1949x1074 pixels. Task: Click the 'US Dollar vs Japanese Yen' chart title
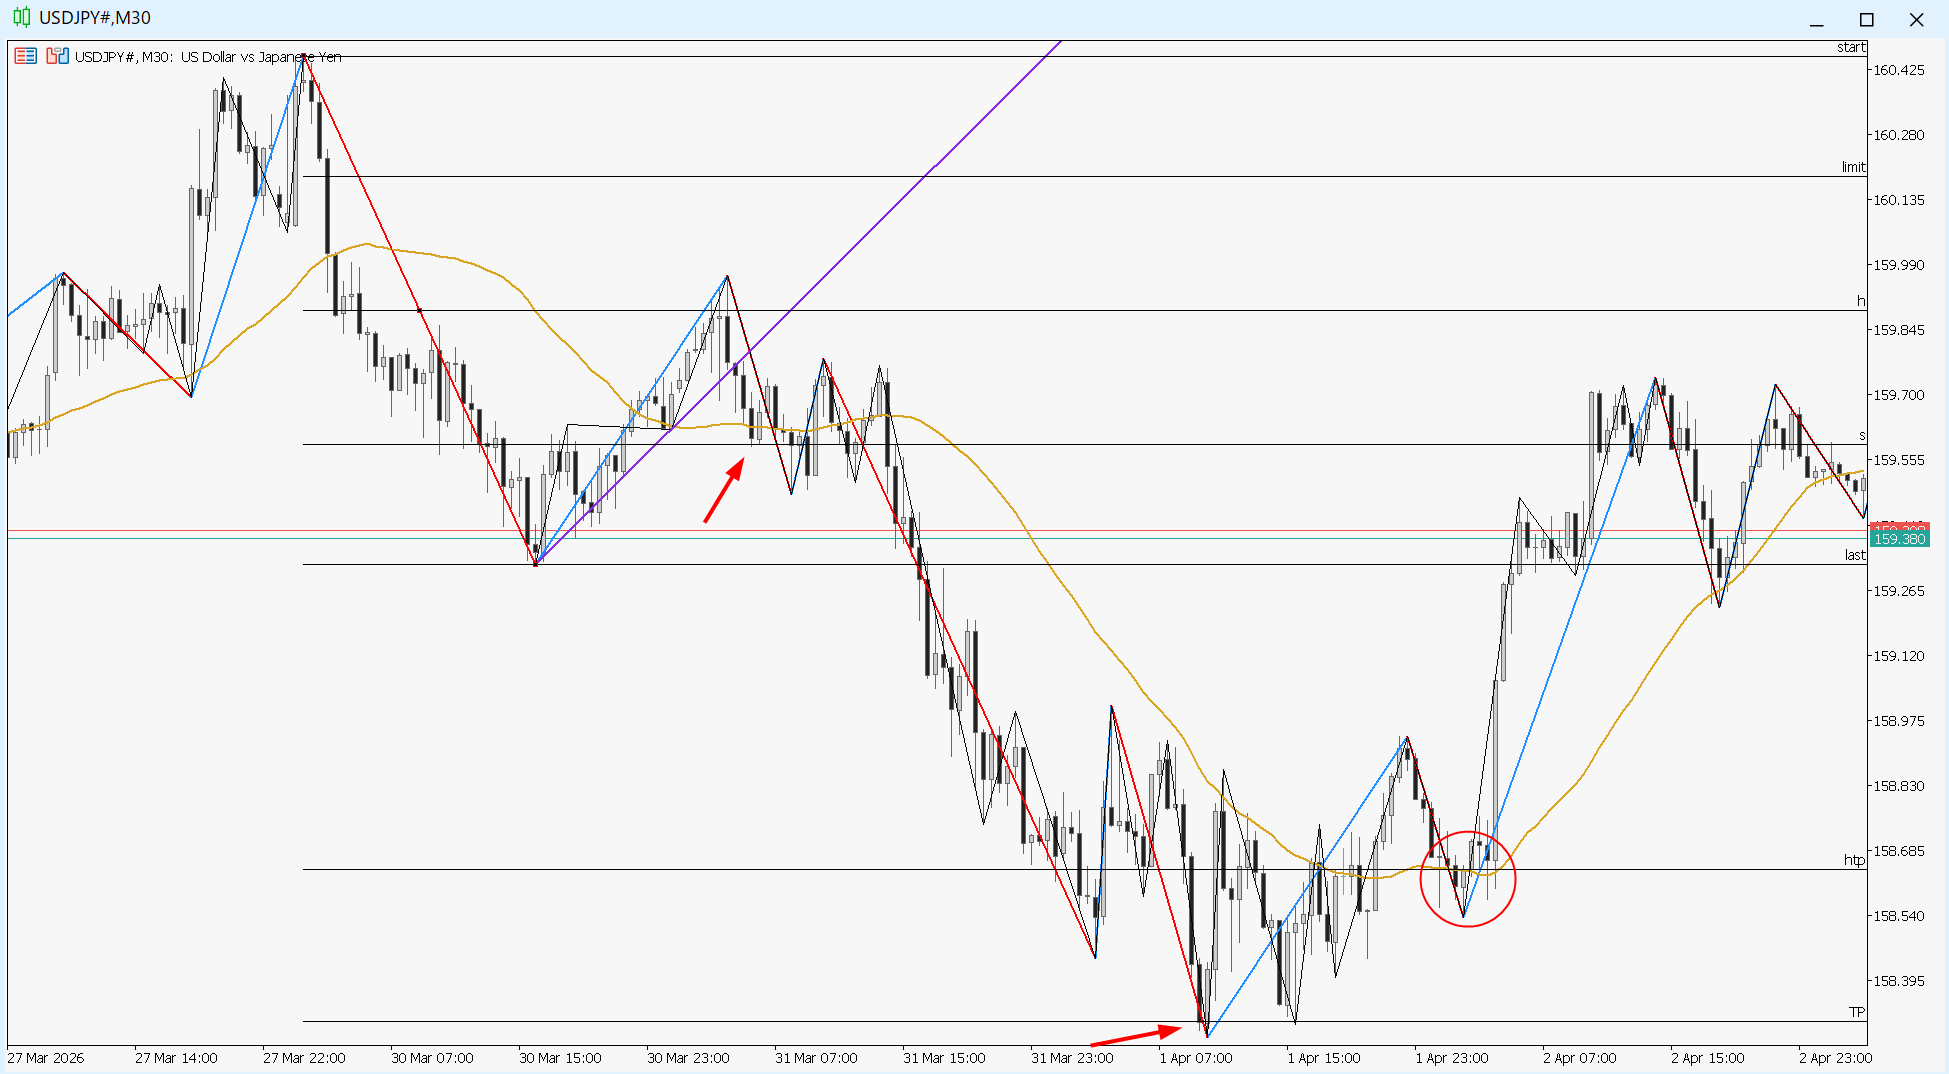pos(261,57)
